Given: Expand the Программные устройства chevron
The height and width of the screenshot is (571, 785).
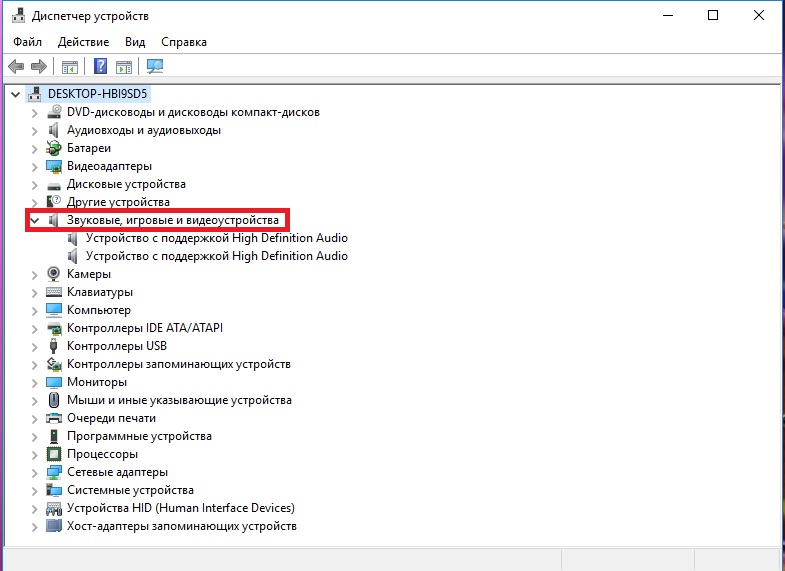Looking at the screenshot, I should pos(35,437).
